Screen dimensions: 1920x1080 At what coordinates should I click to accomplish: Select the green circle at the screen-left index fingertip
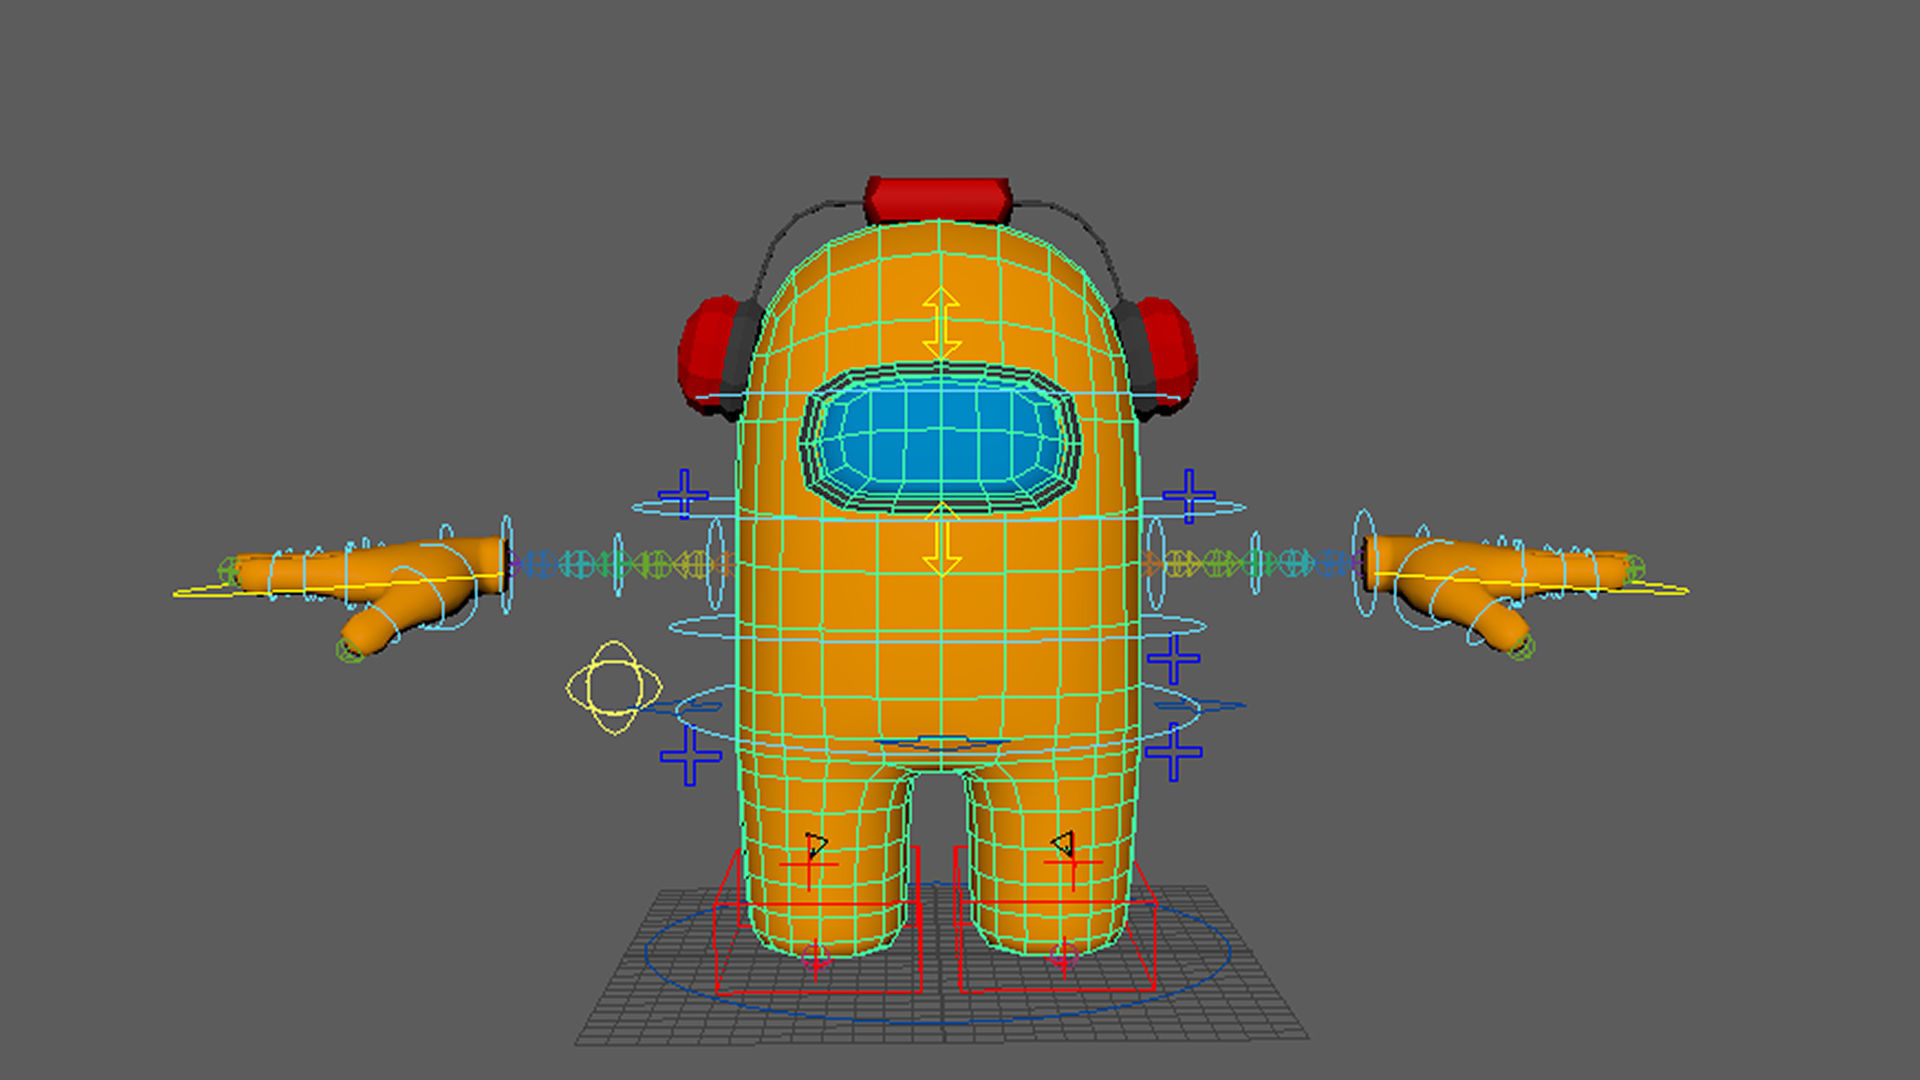point(230,572)
